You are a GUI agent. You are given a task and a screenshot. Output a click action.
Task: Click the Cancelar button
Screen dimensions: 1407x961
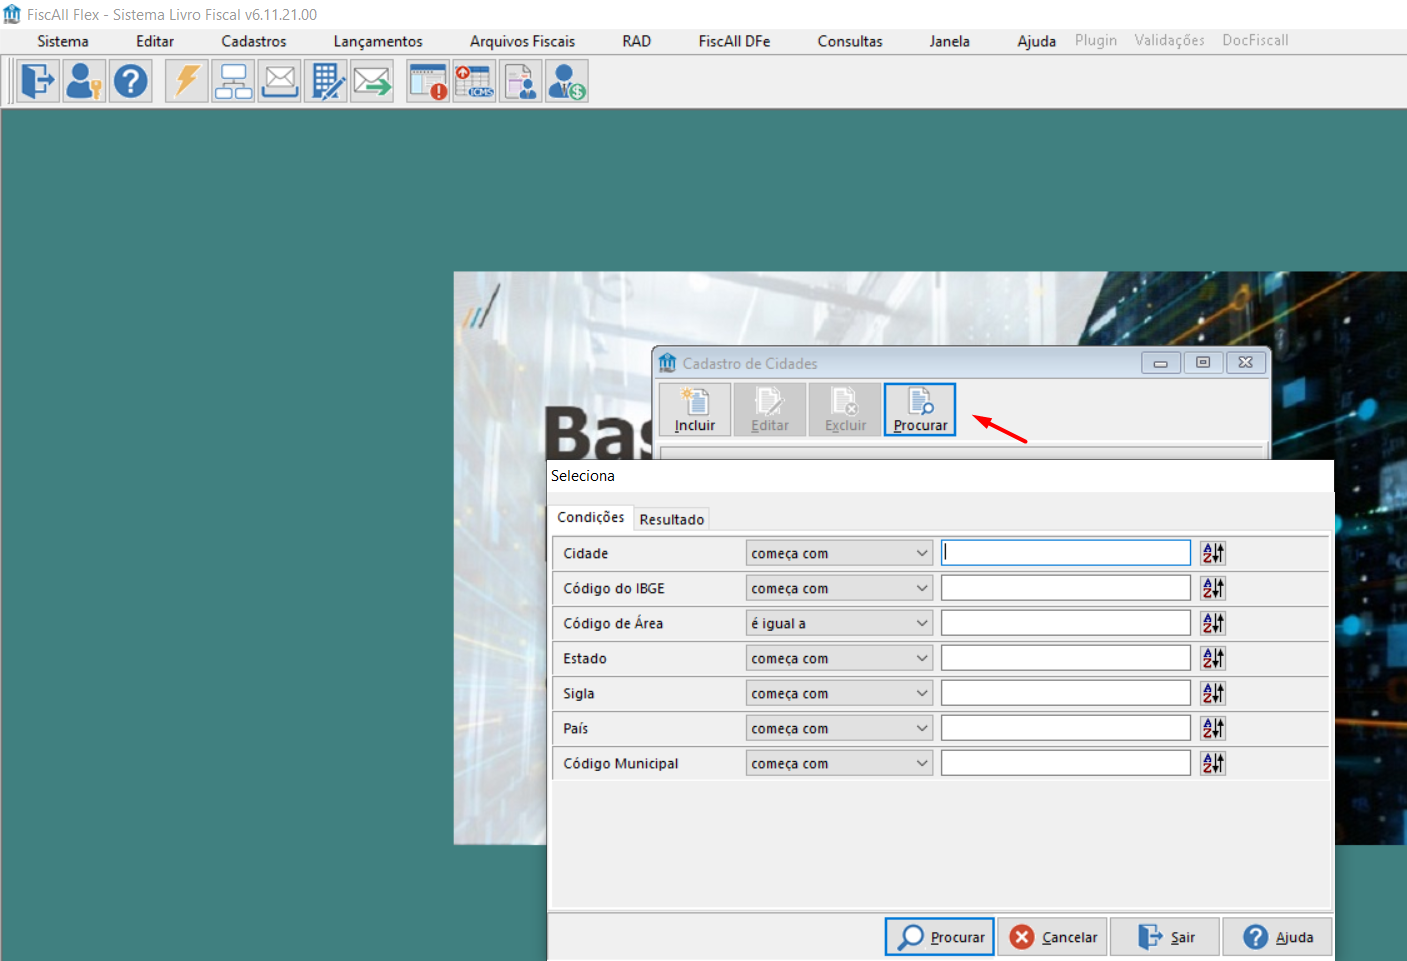[1052, 937]
